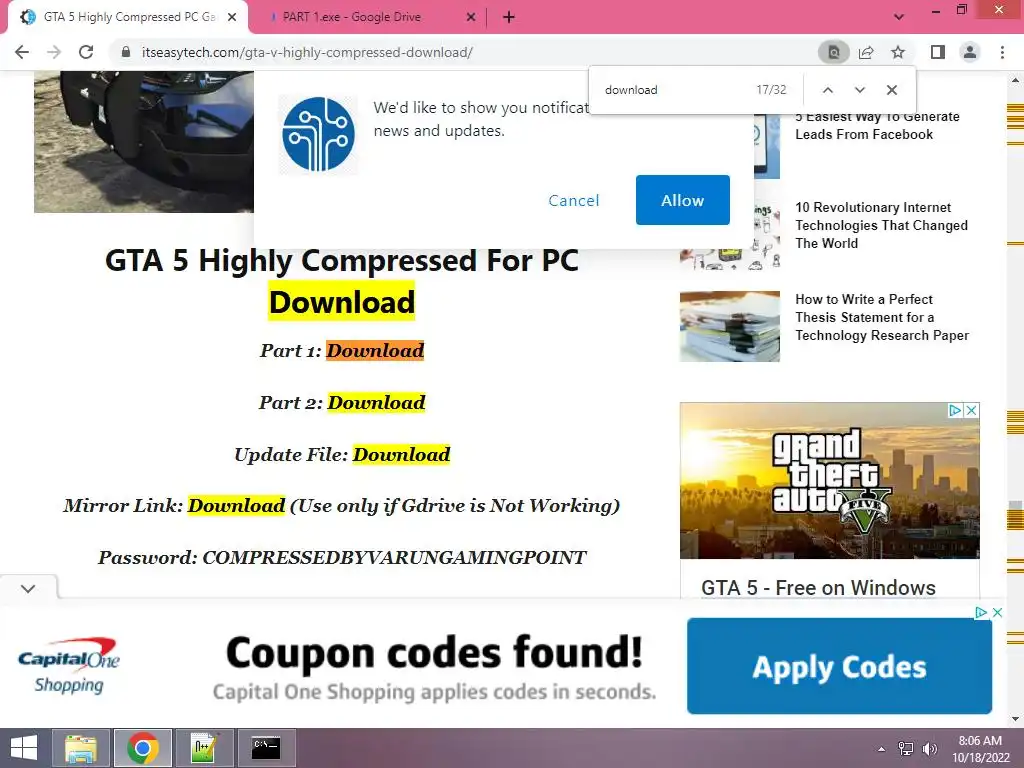Click GTA 5 - Free on Windows text
Screen dimensions: 1024x768
pos(818,588)
